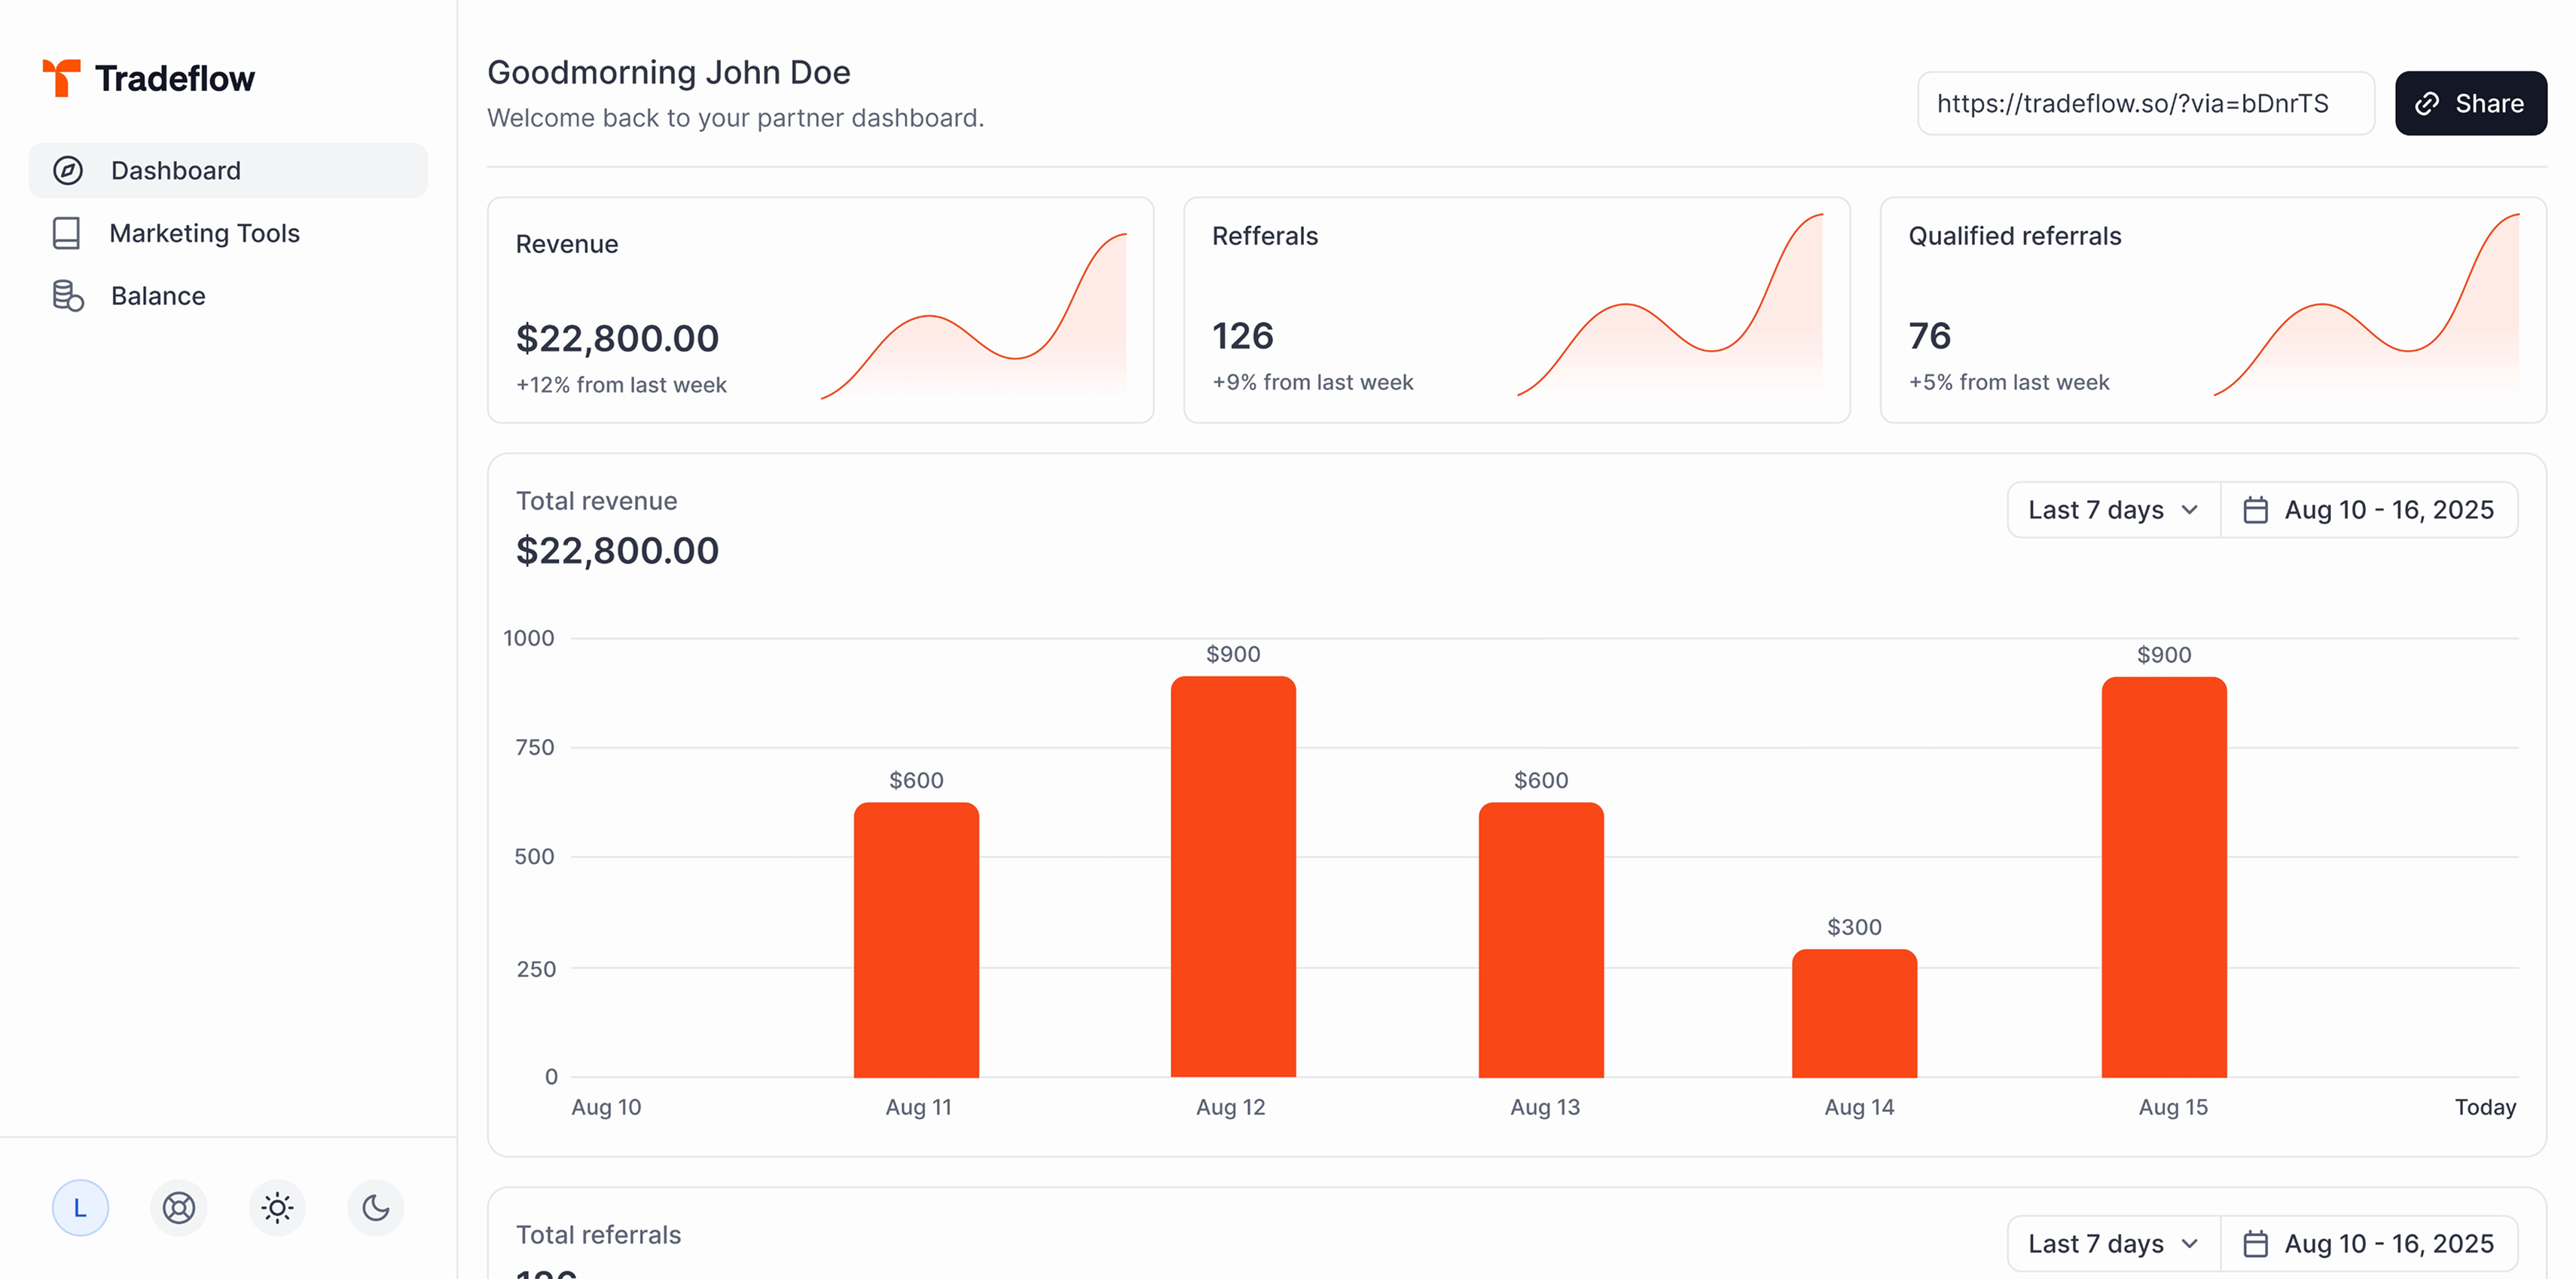Click the Dashboard compass icon

tap(68, 171)
